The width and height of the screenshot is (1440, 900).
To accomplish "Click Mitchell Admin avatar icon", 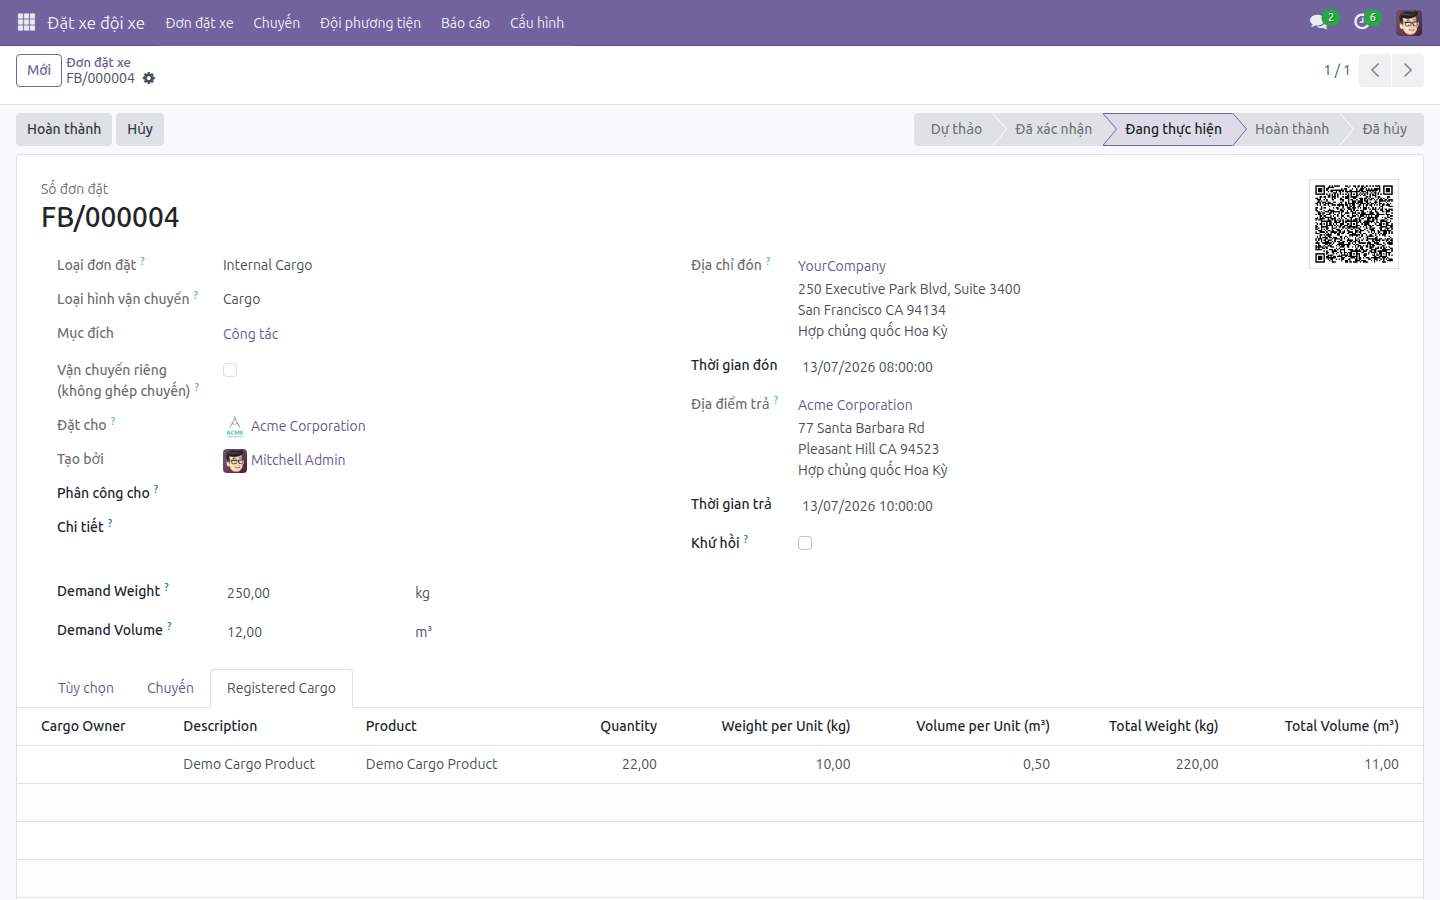I will click(235, 460).
